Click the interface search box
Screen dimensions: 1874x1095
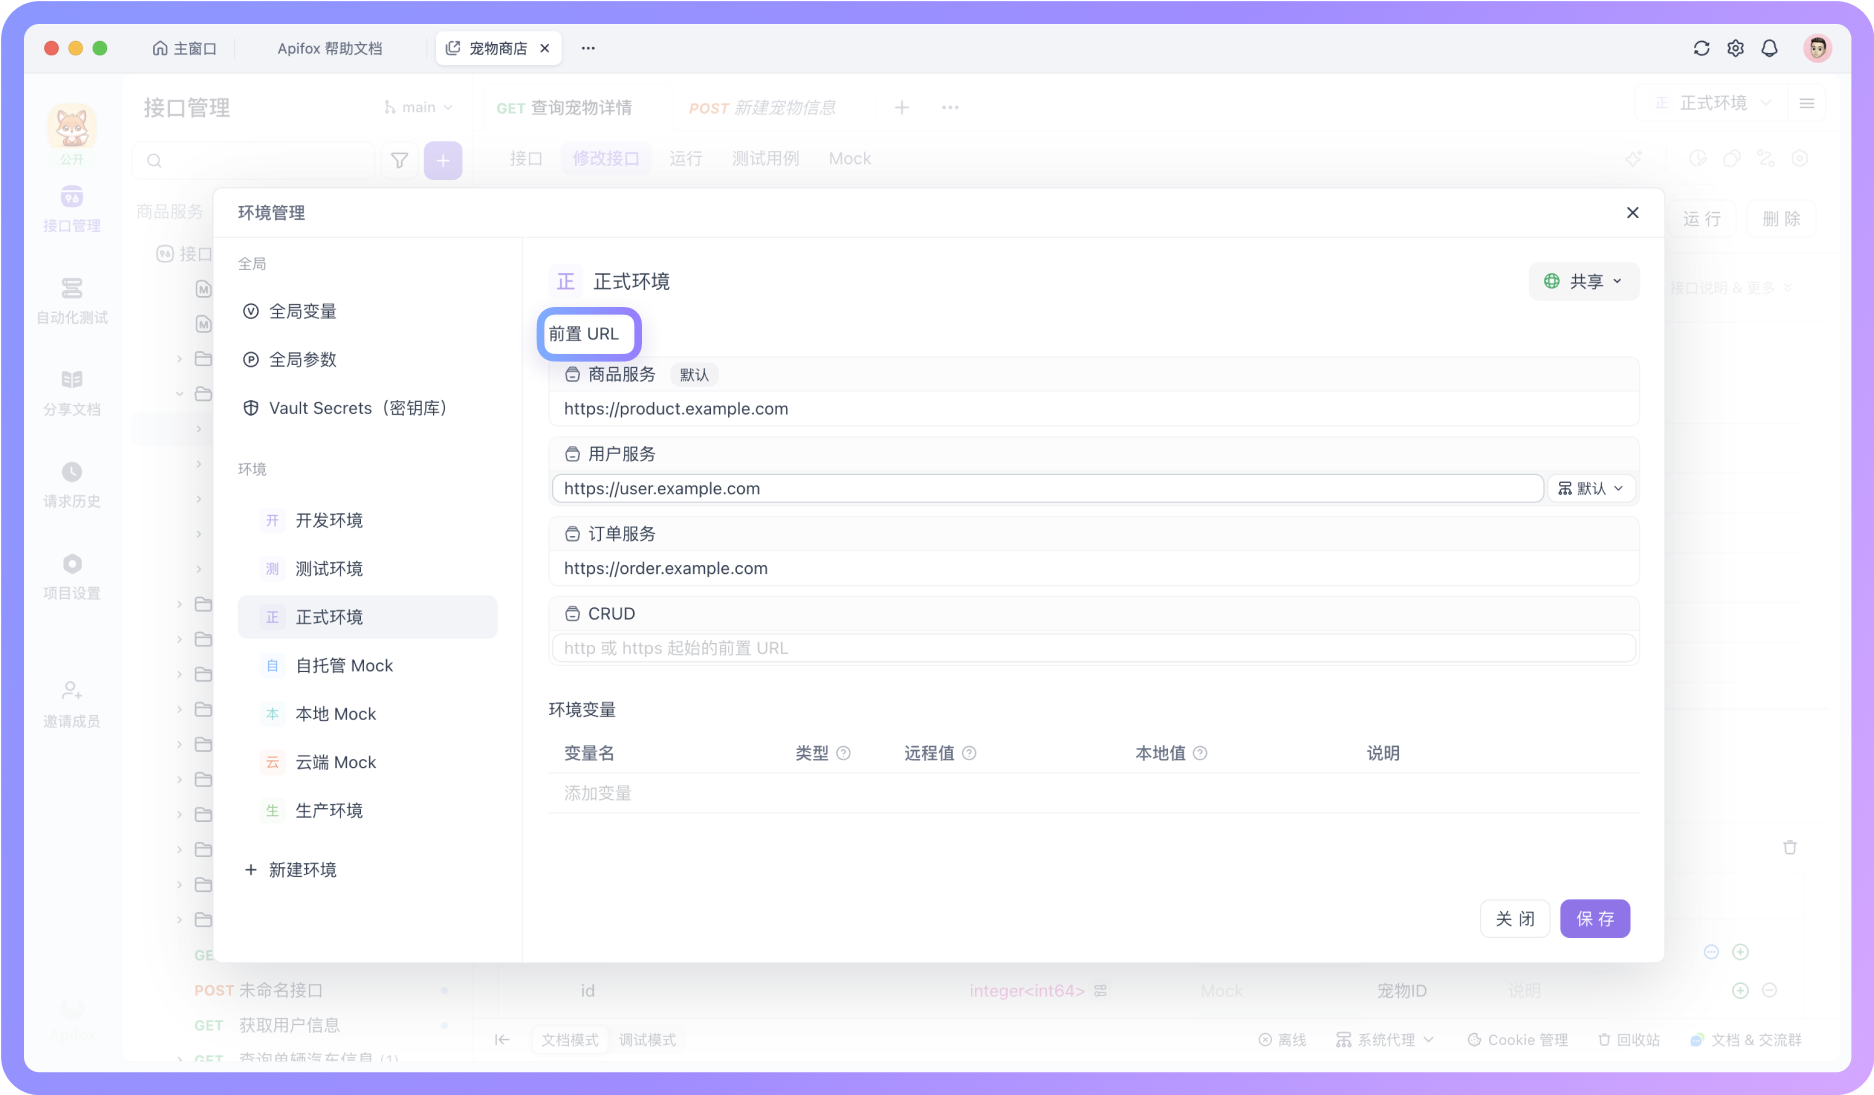click(254, 160)
